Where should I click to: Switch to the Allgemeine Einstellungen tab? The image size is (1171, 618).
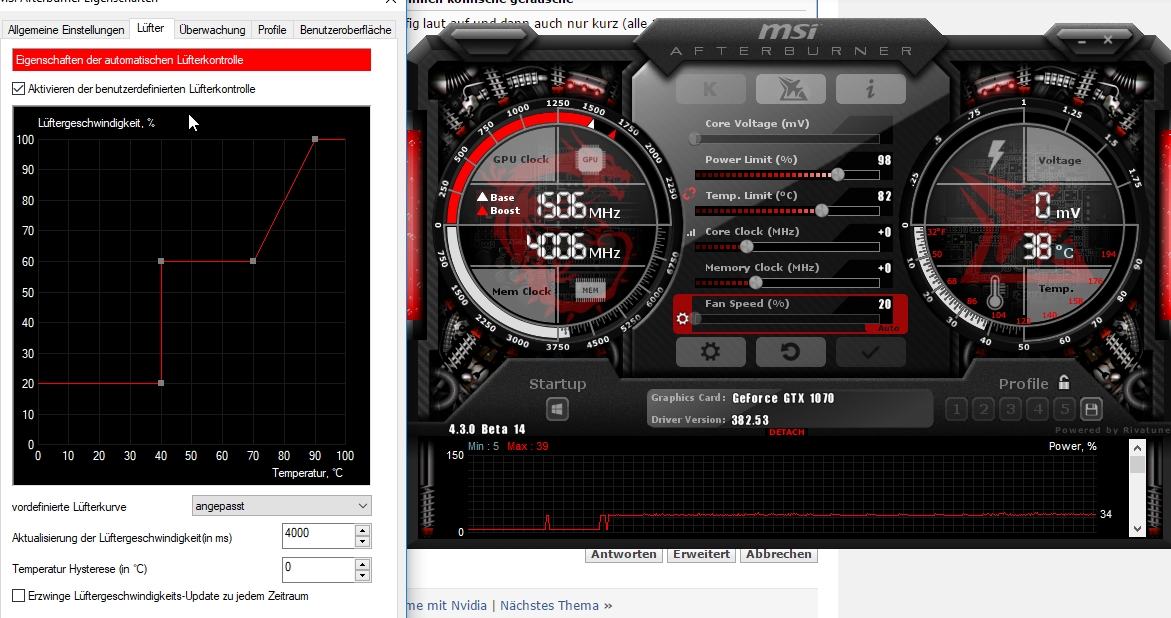(x=66, y=30)
